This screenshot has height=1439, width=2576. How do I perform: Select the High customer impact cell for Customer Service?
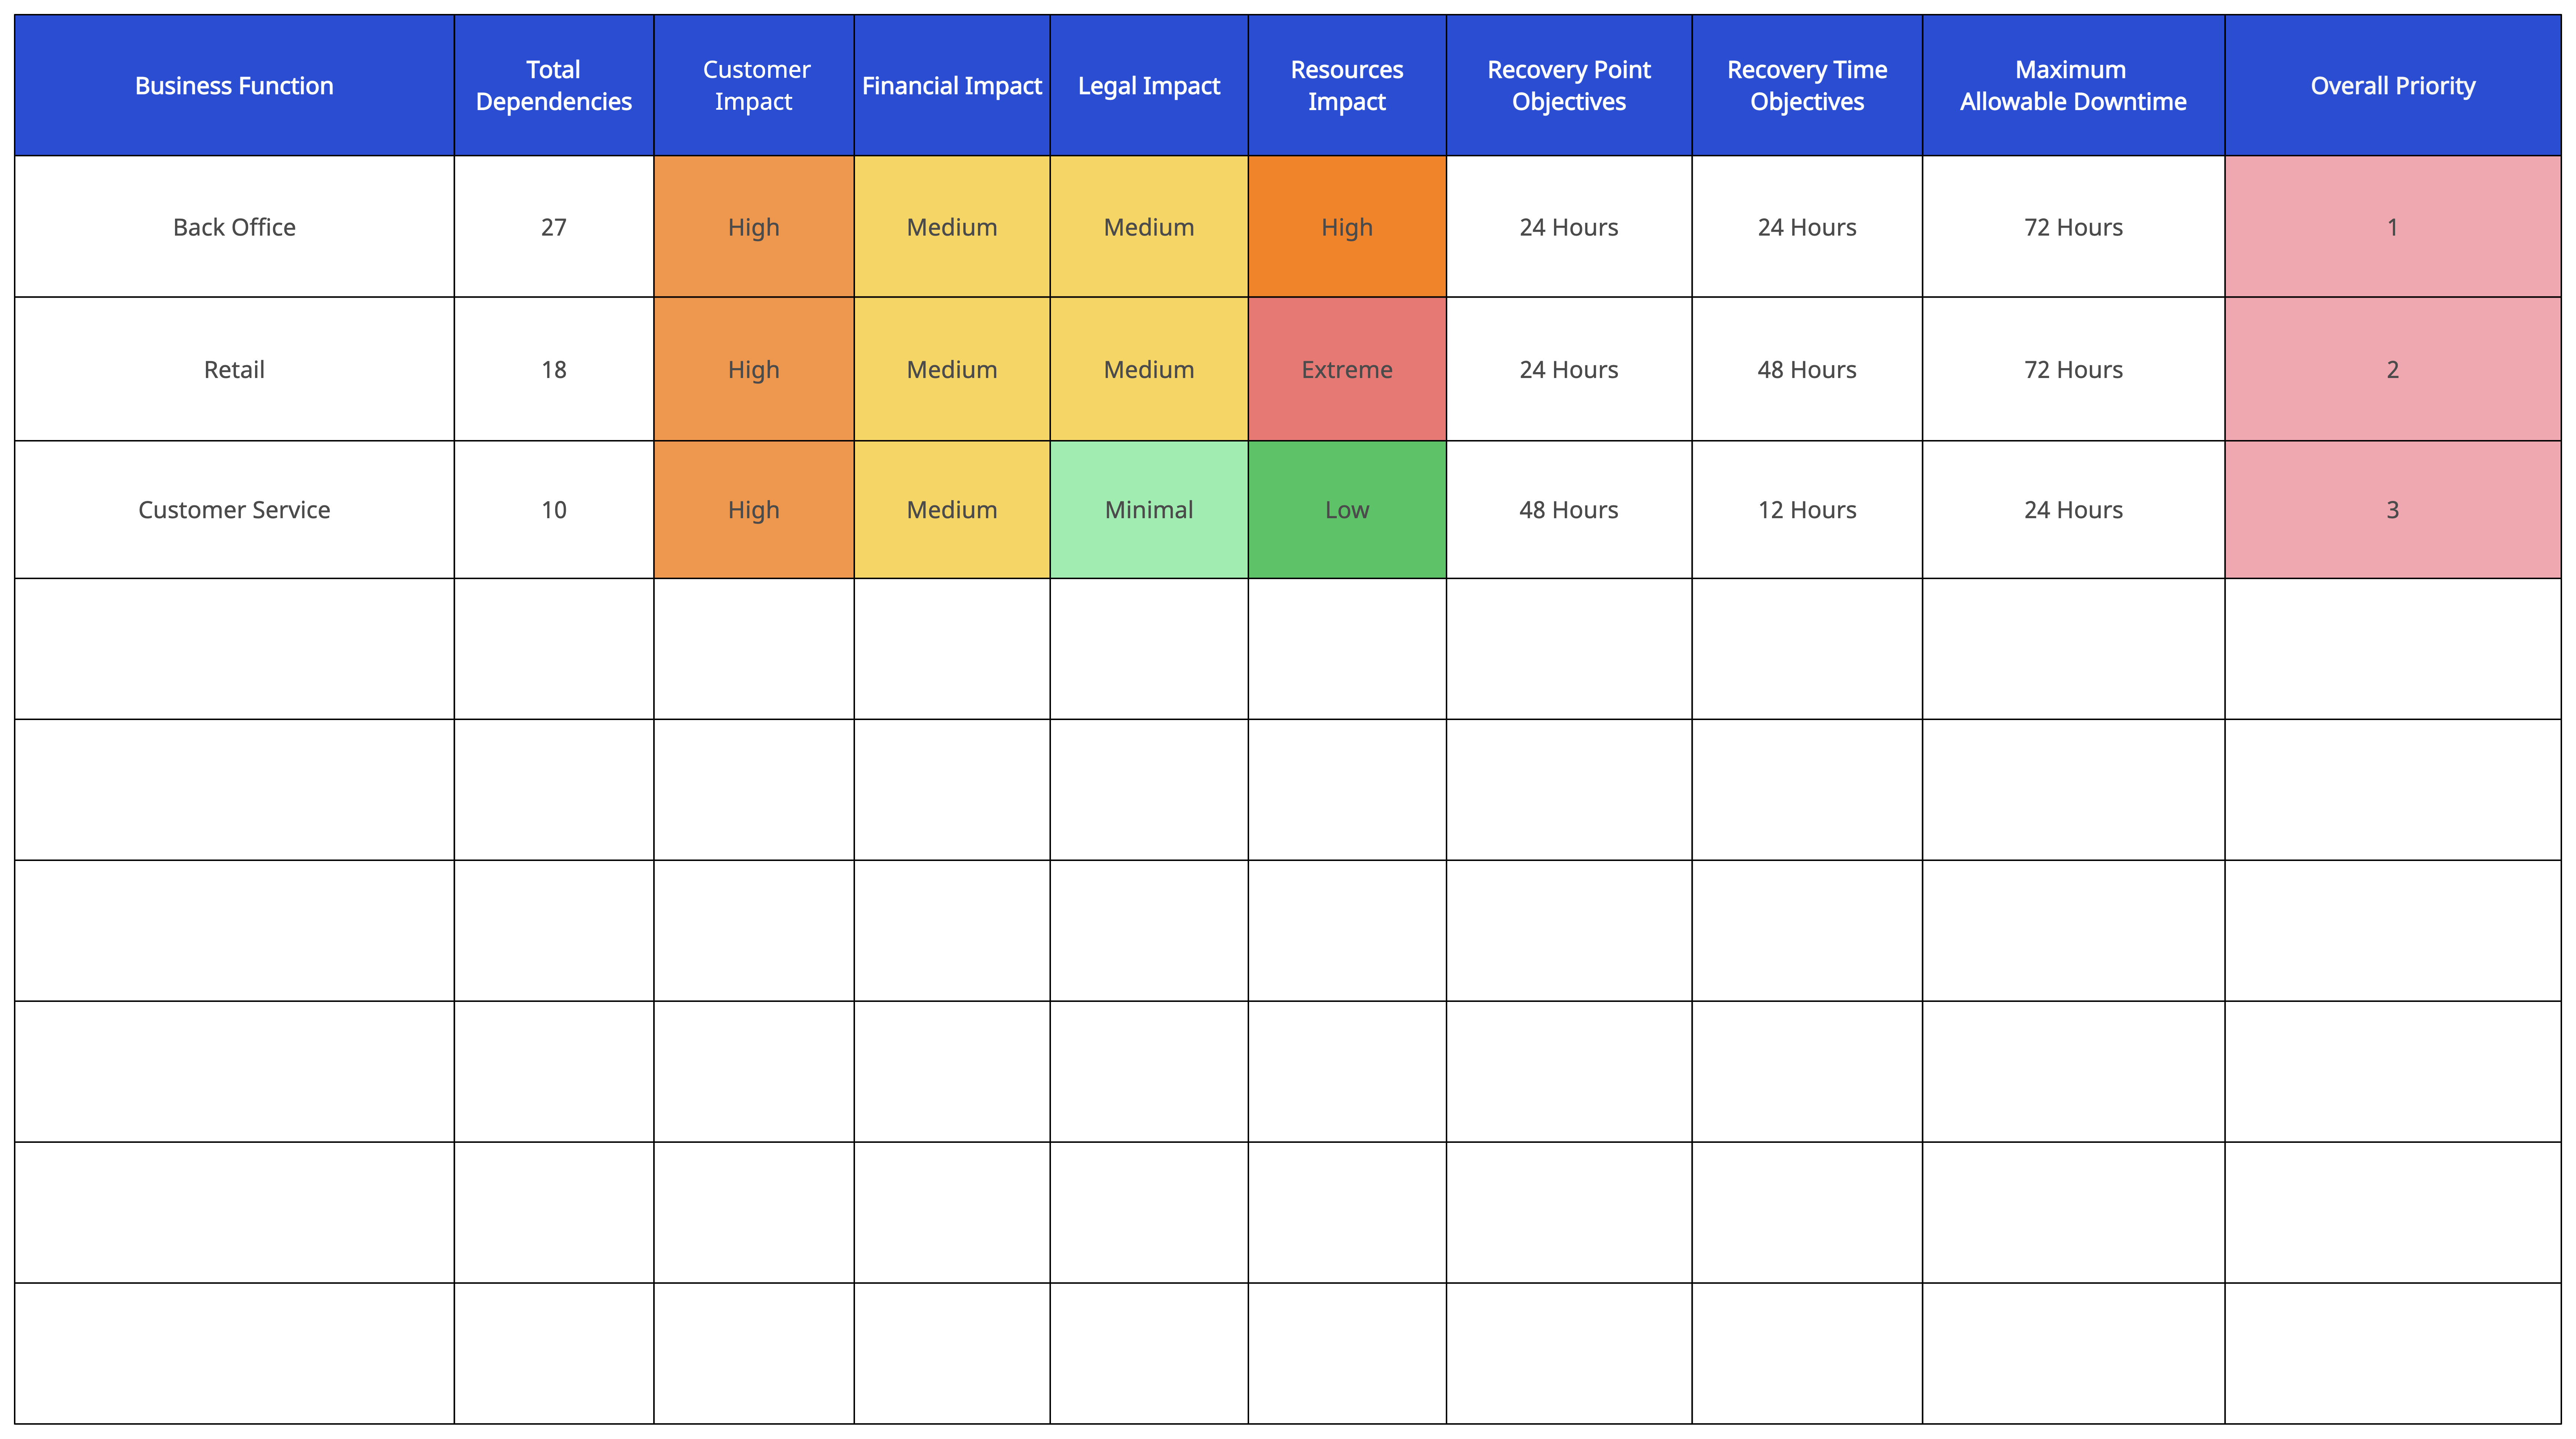(x=752, y=510)
